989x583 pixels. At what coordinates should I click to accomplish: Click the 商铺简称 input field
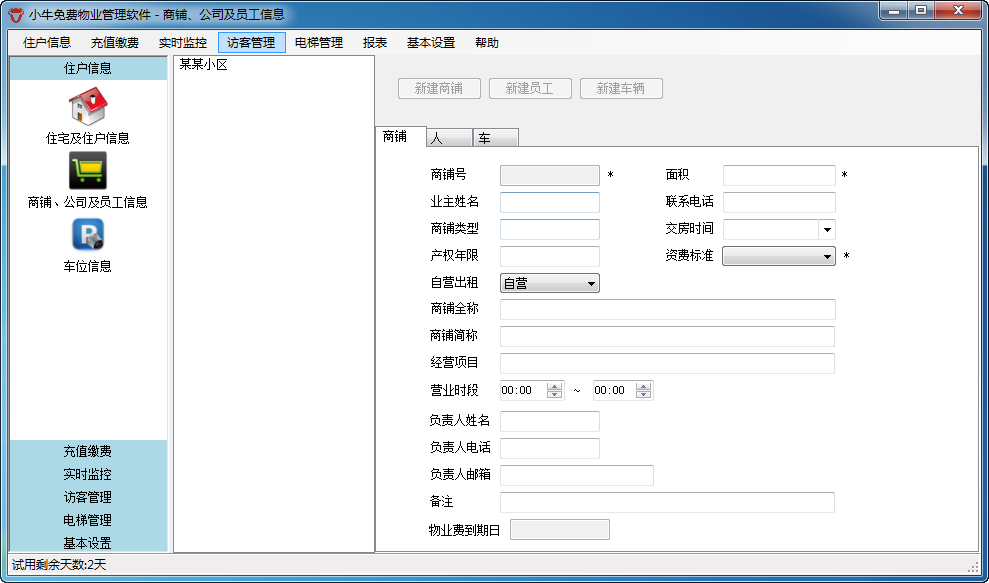[667, 336]
